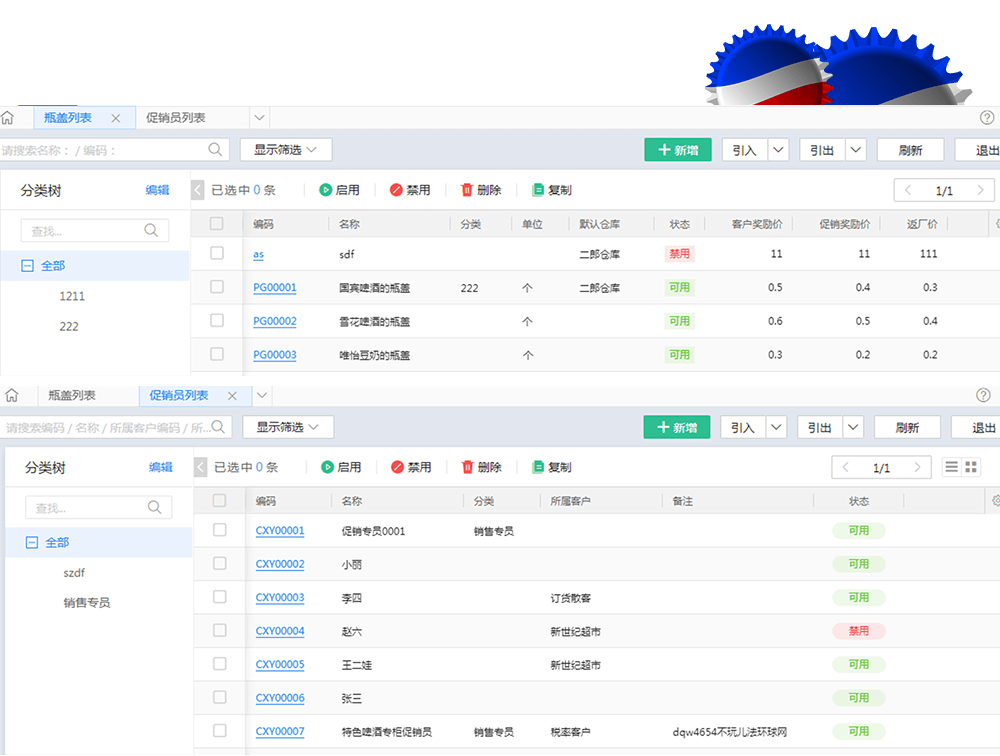Expand arrow beside 引入 in upper panel

[x=778, y=150]
